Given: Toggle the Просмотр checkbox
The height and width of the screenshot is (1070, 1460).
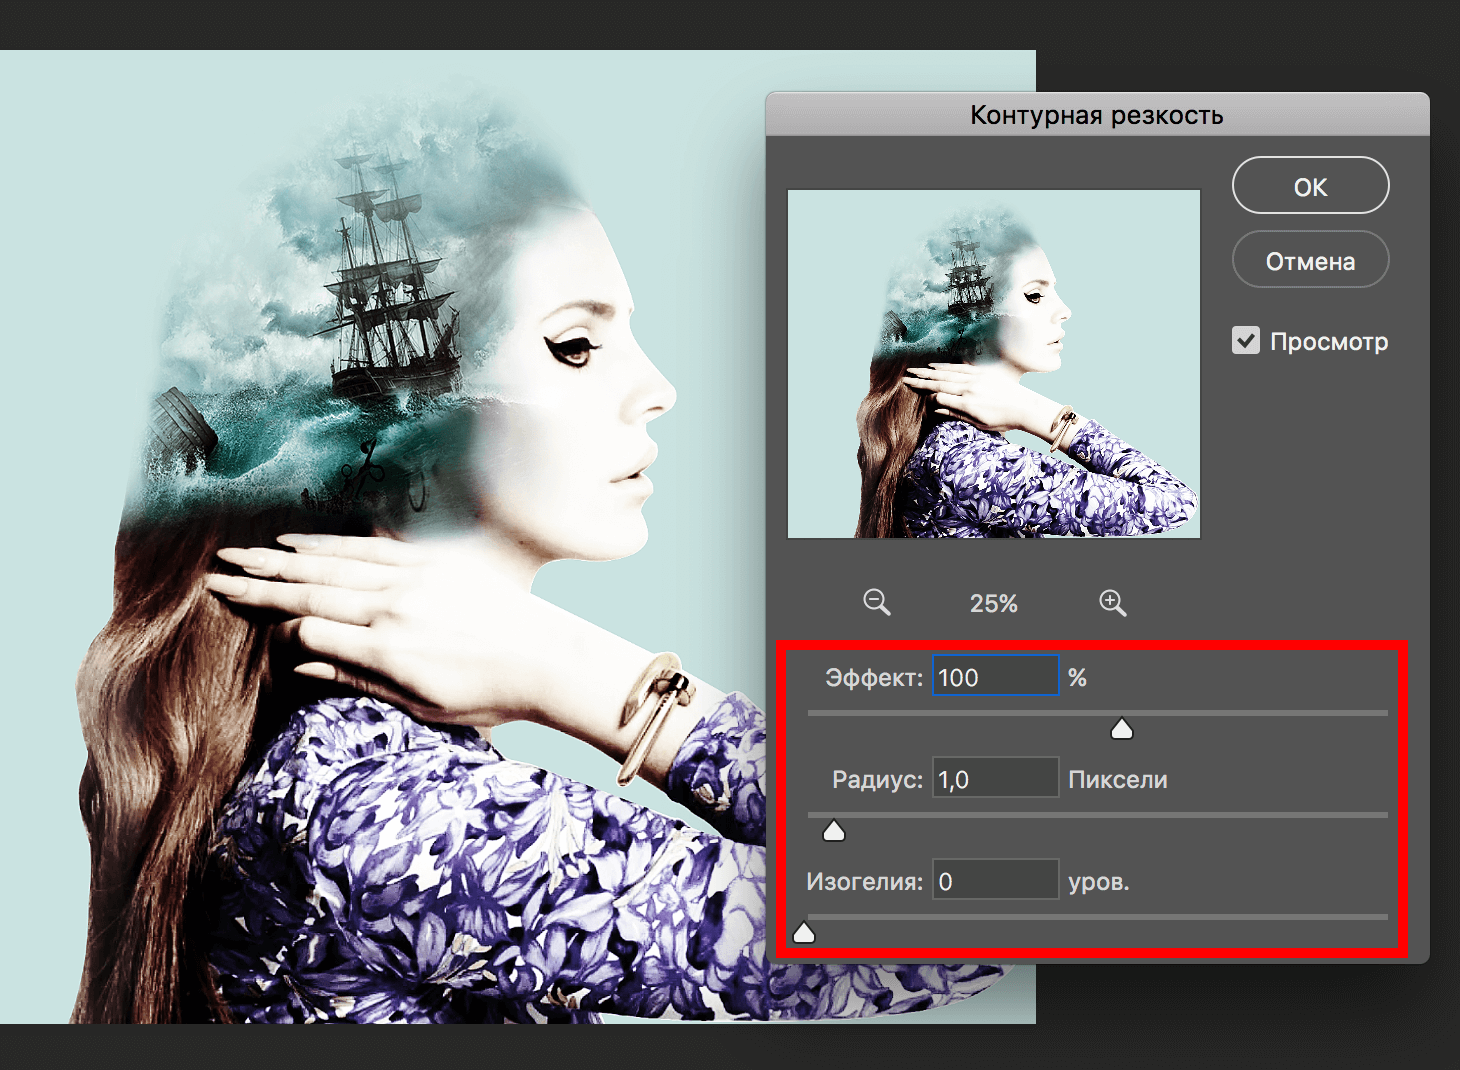Looking at the screenshot, I should [1246, 341].
